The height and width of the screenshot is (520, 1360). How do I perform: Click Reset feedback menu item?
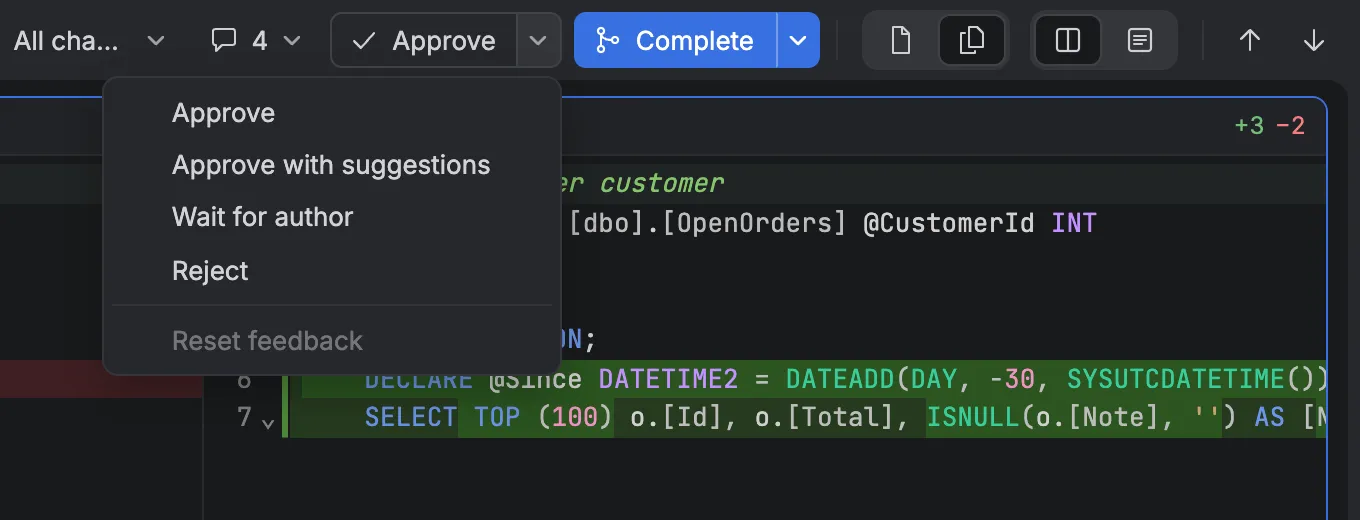pos(332,341)
